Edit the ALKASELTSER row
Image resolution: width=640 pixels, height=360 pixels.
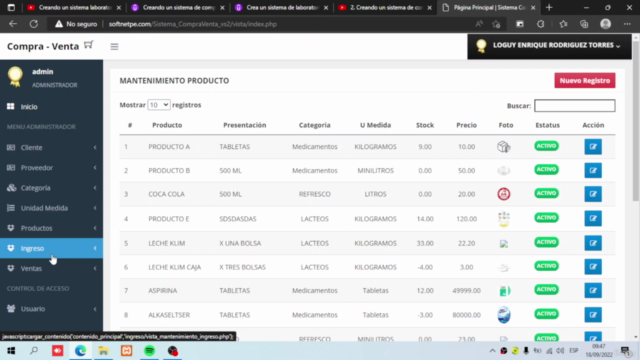click(x=593, y=315)
